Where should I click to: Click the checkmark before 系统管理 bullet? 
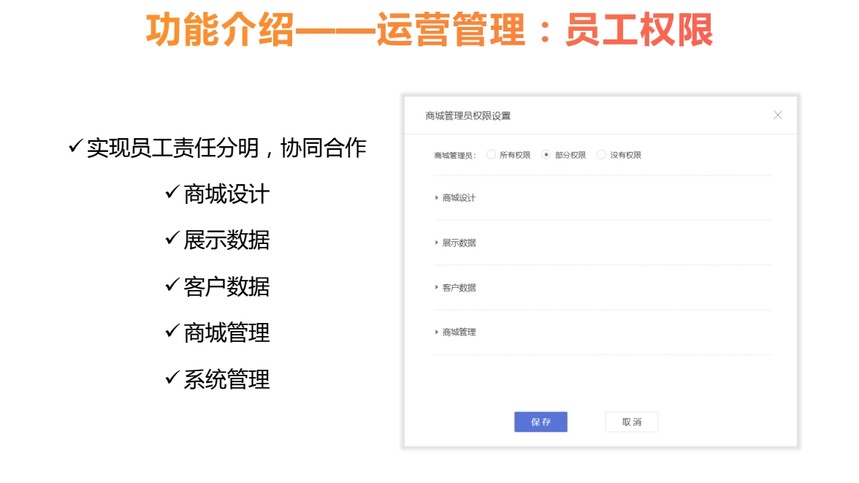click(x=171, y=378)
